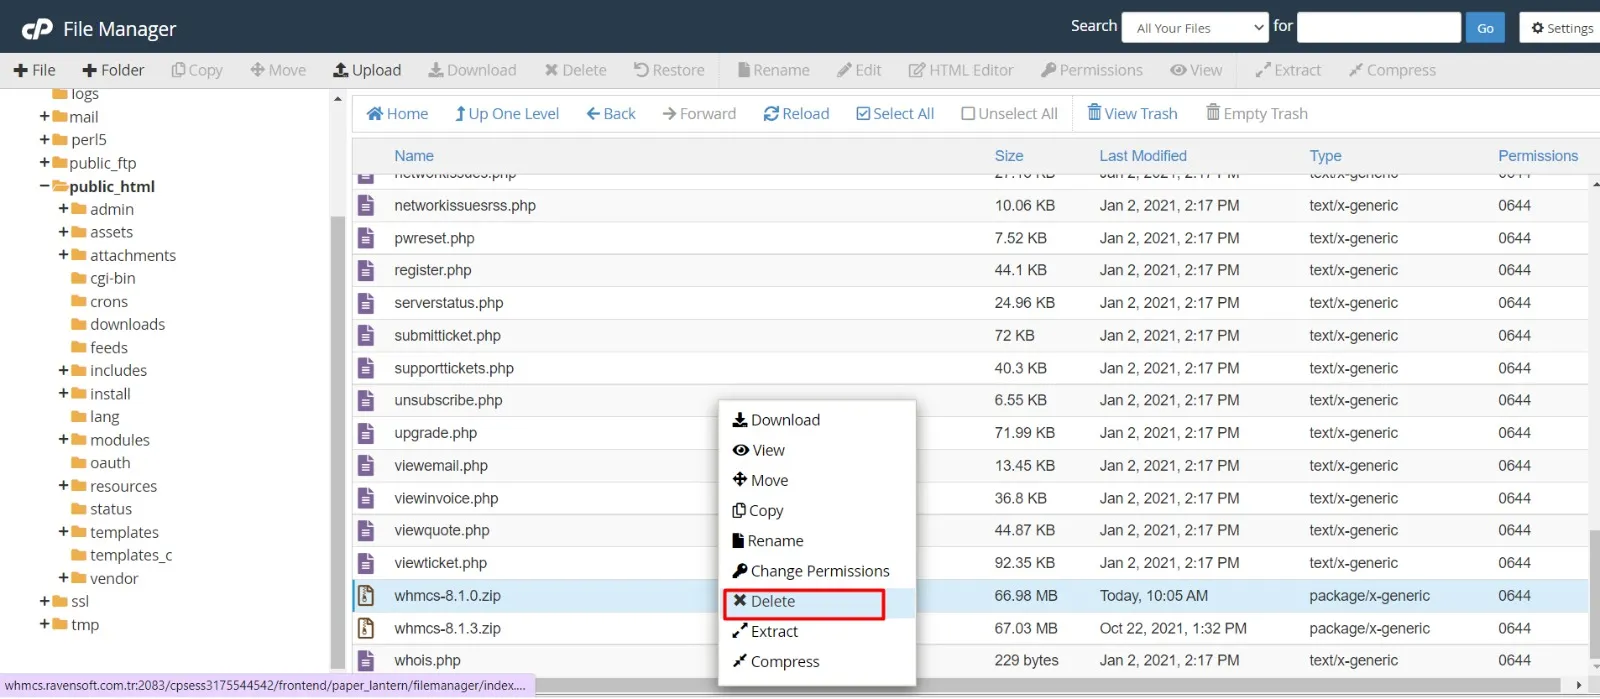Click the cPanel logo

37,29
